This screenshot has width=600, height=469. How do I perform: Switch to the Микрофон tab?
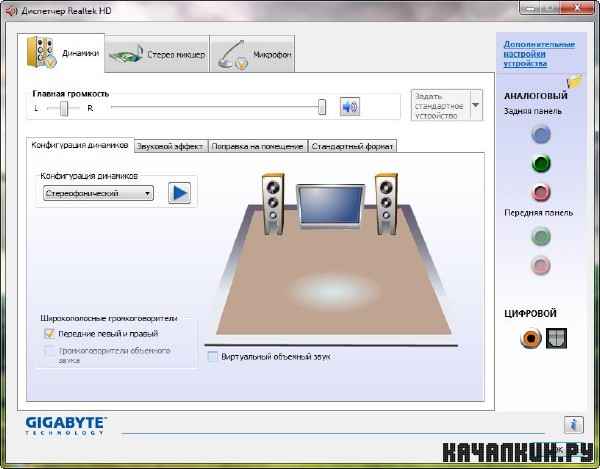(x=253, y=54)
